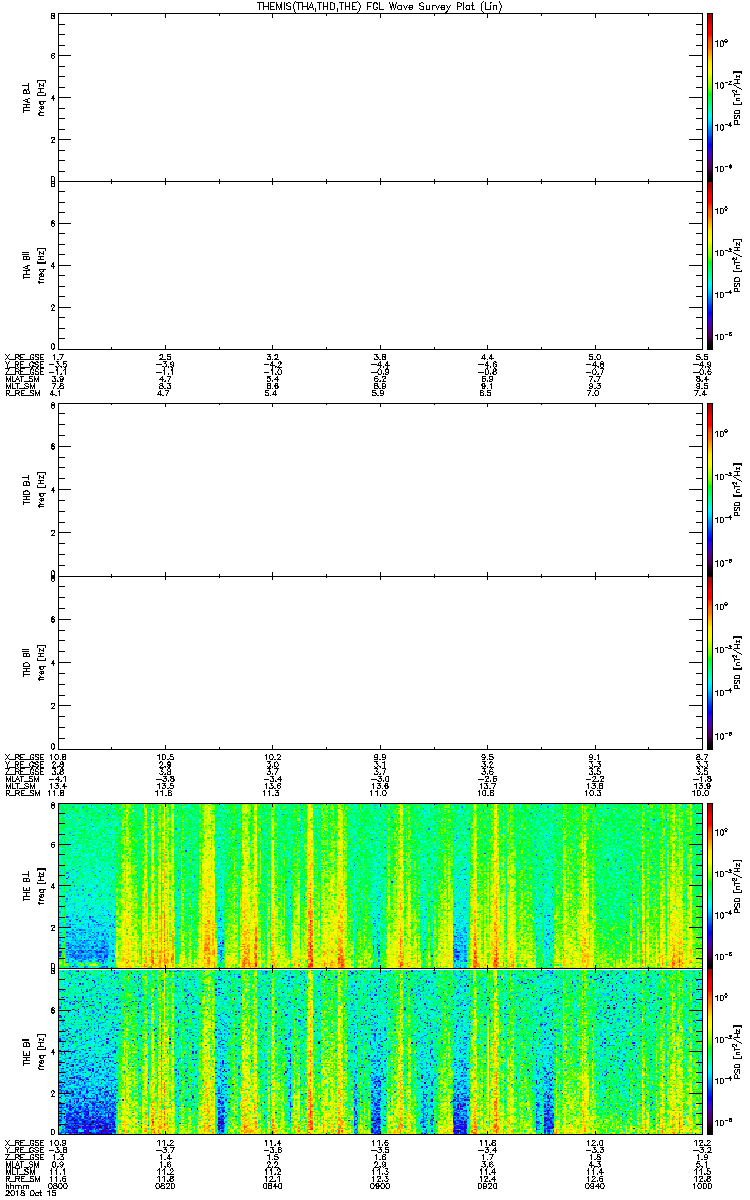Click the THE B perpendicular spectrogram
750x1200 pixels.
(x=378, y=884)
